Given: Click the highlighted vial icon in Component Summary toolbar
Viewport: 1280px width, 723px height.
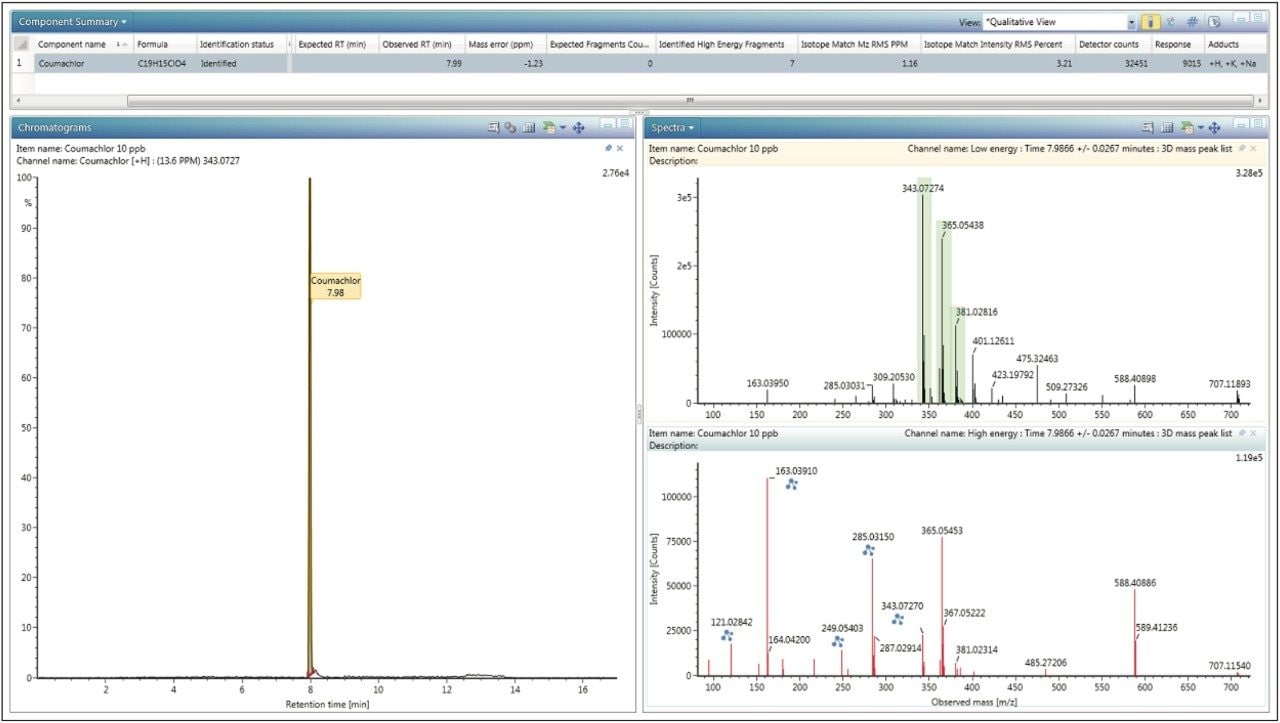Looking at the screenshot, I should 1151,22.
